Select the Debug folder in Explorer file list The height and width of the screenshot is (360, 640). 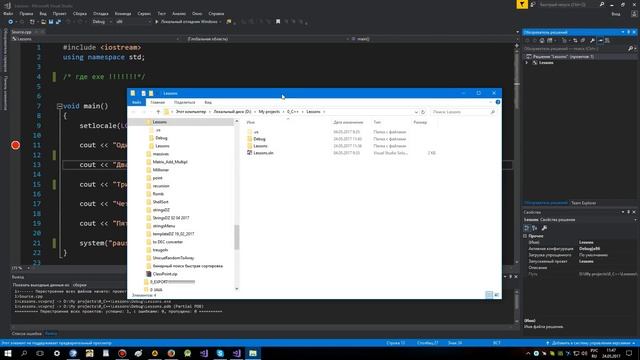[256, 139]
